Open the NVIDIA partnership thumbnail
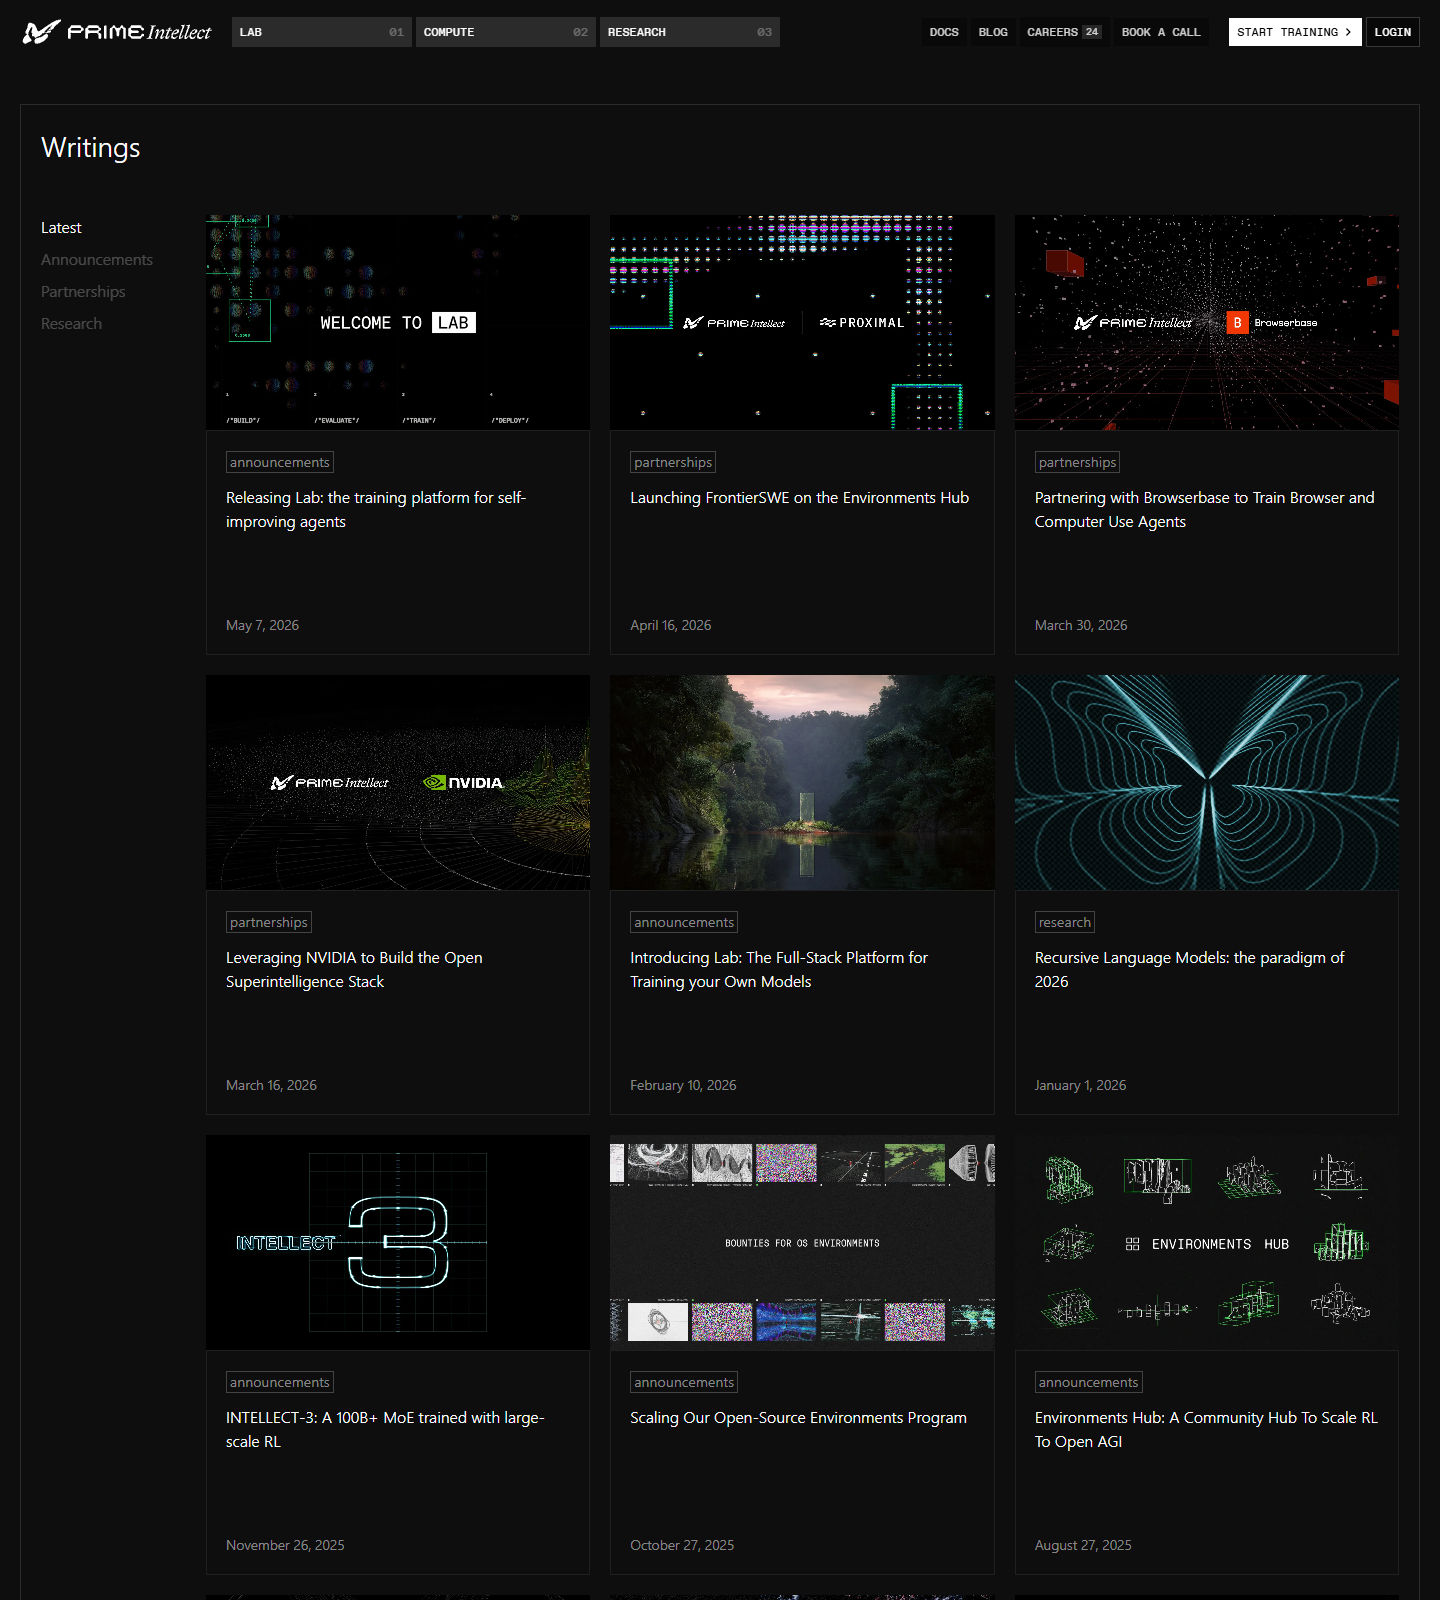Screen dimensions: 1440x1600 [398, 782]
